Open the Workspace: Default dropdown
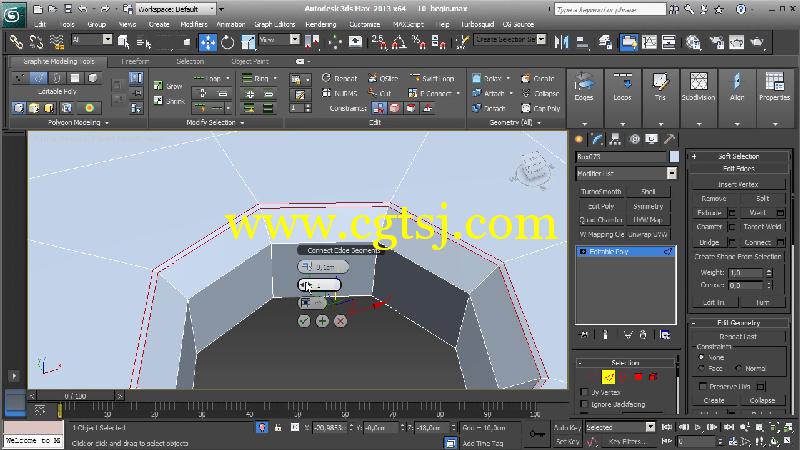800x450 pixels. tap(177, 9)
